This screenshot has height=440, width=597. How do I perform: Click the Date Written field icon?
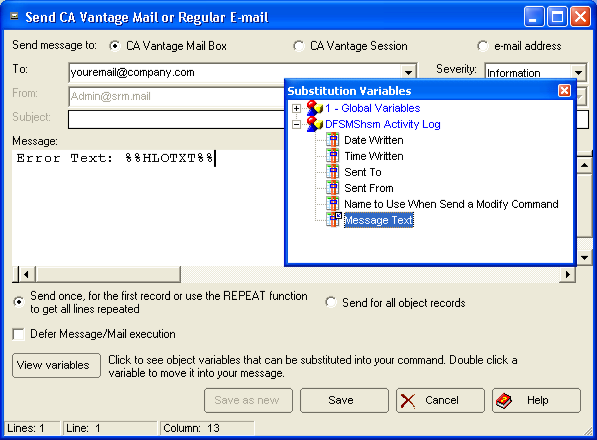tap(333, 140)
